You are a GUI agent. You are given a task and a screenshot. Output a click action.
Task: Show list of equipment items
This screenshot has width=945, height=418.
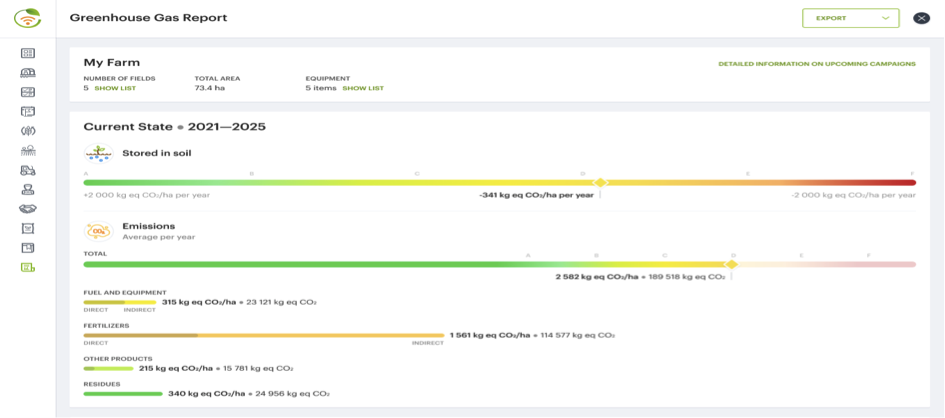pyautogui.click(x=363, y=88)
